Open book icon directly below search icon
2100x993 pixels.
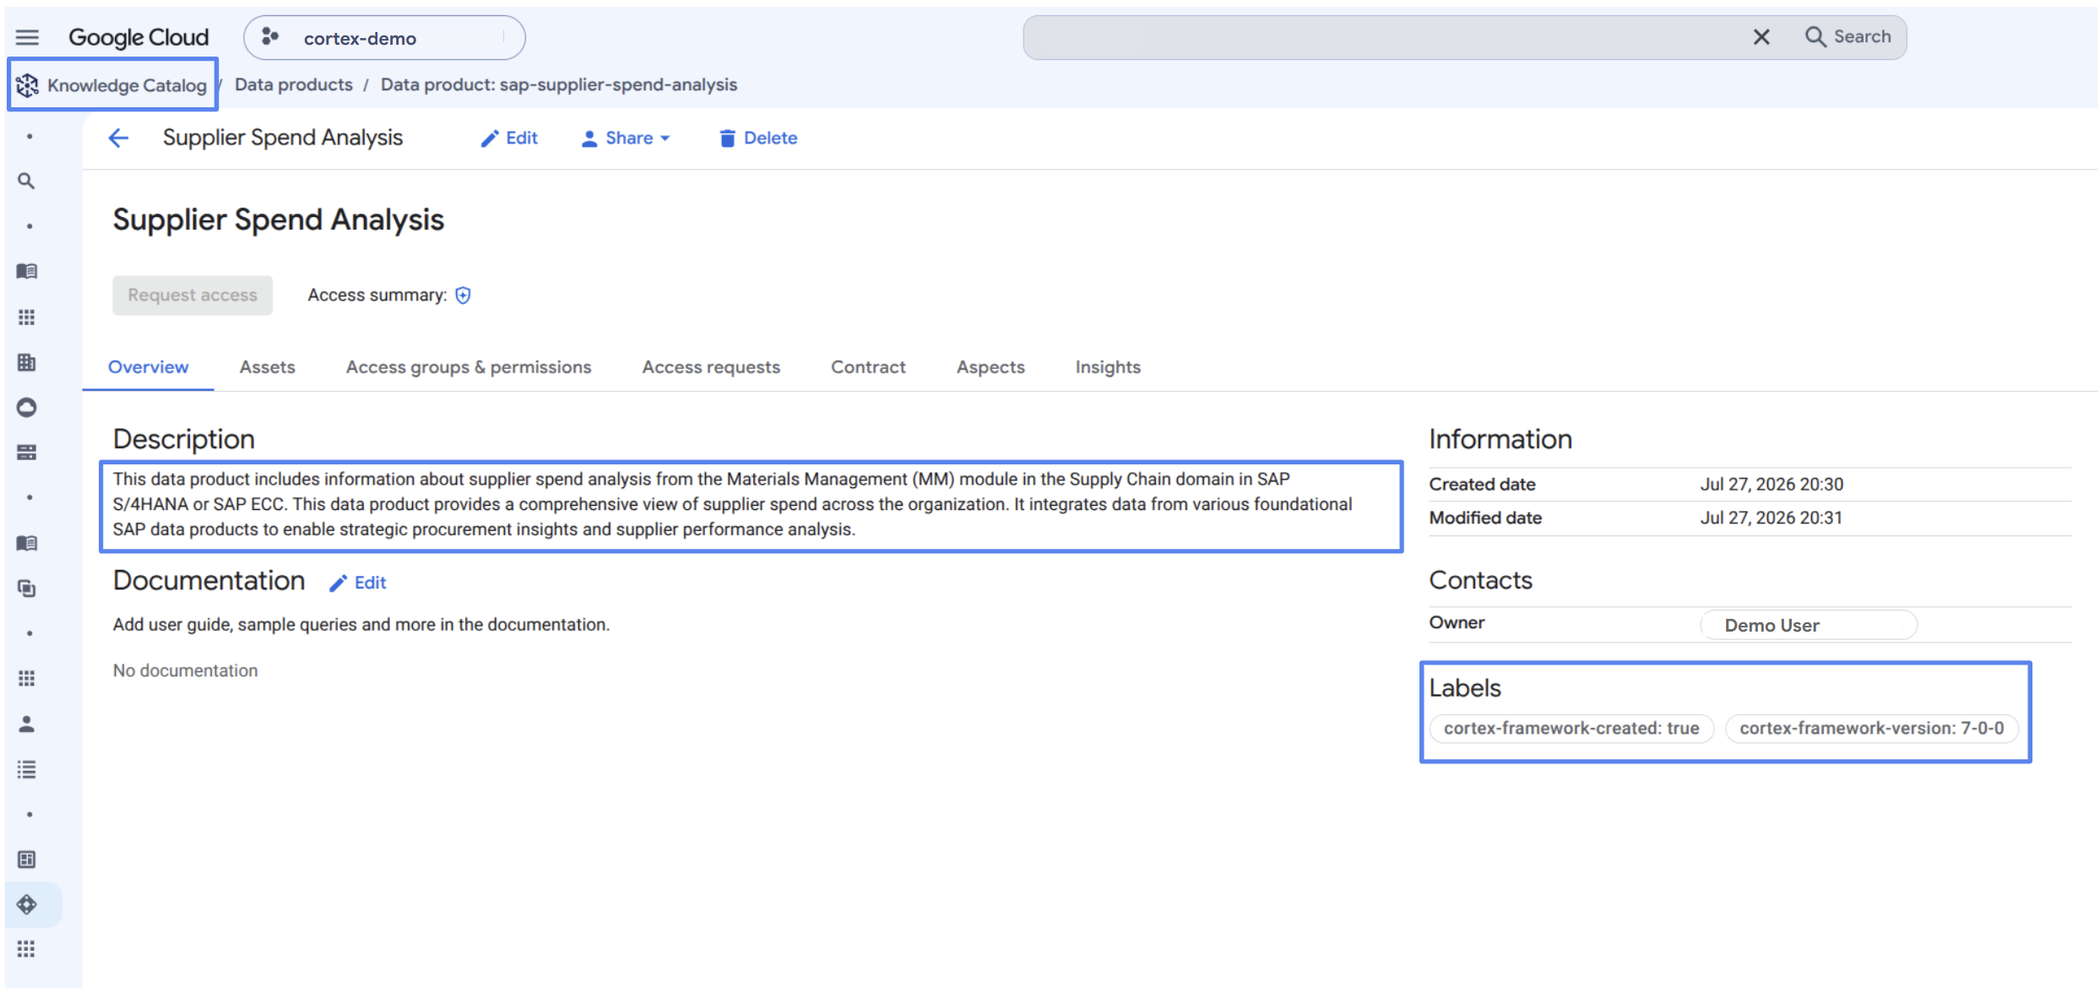coord(27,271)
